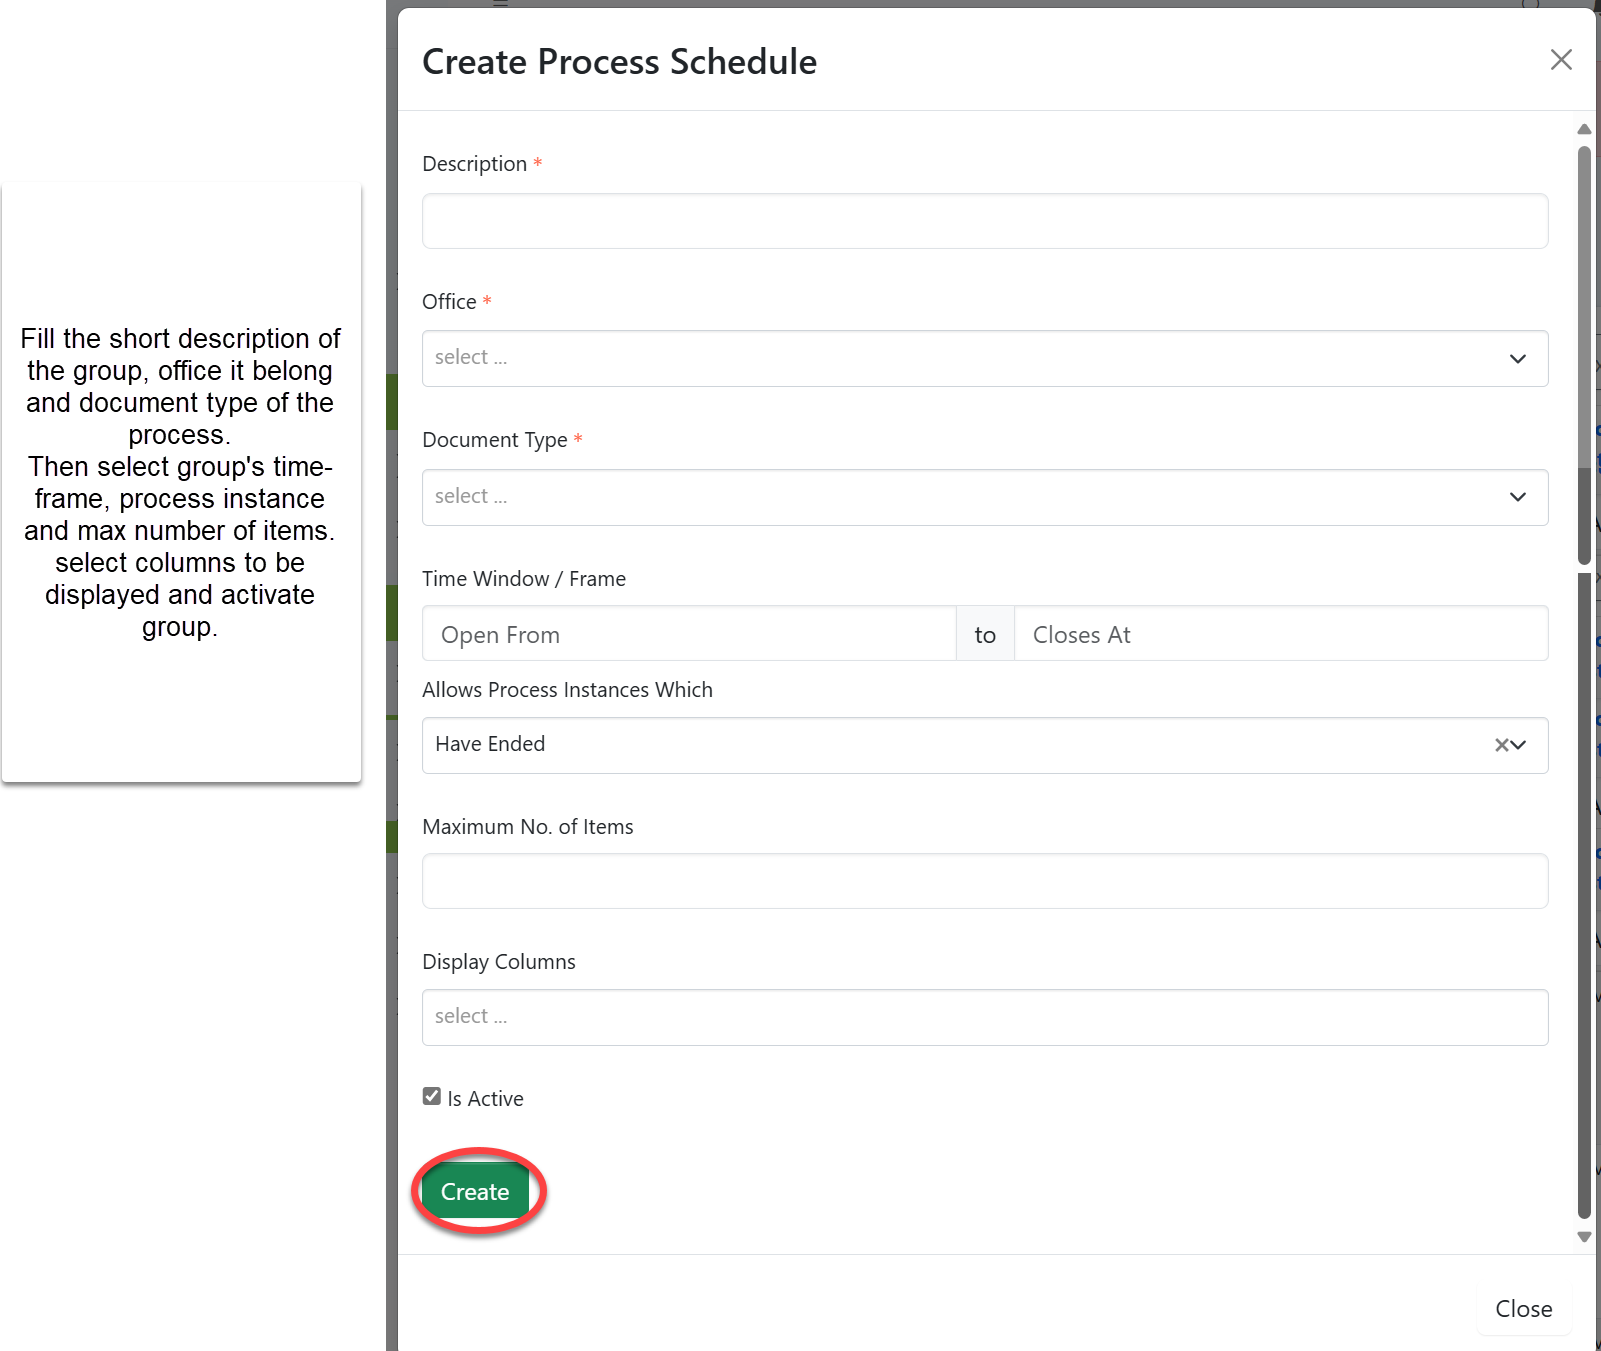Viewport: 1601px width, 1351px height.
Task: Clear the Have Ended selection
Action: pos(1501,745)
